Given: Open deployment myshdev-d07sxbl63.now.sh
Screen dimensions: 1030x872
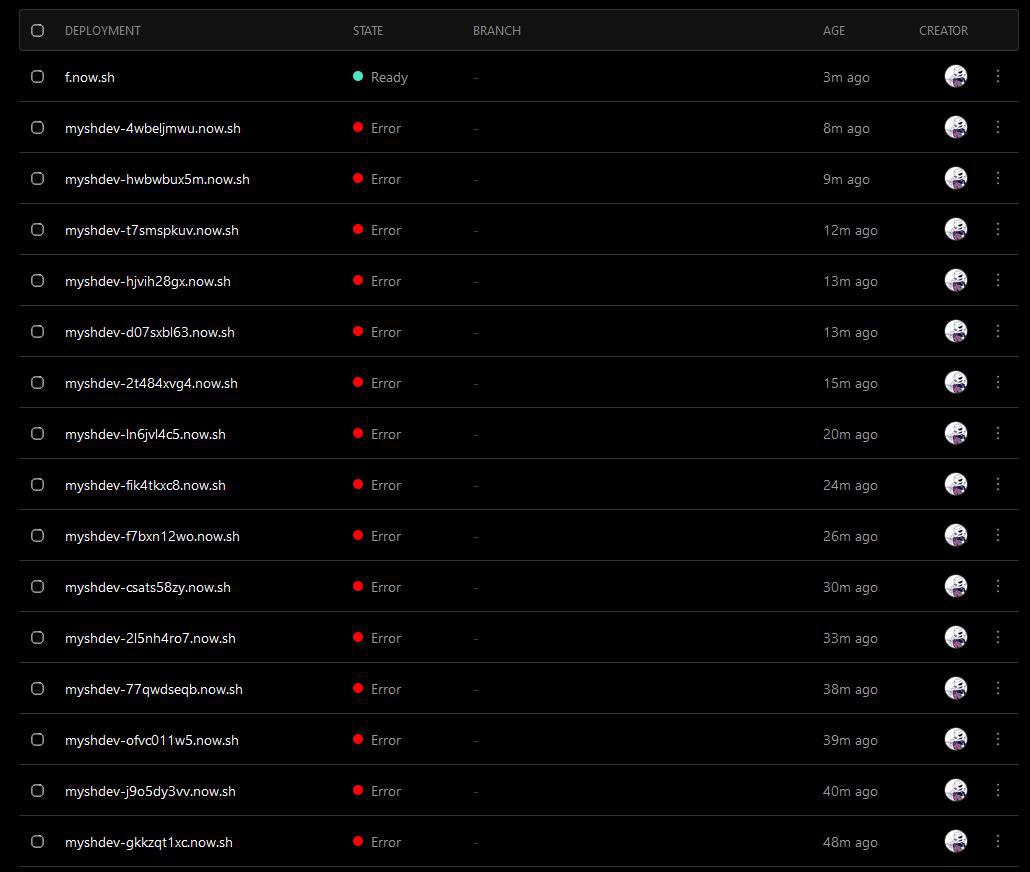Looking at the screenshot, I should 150,333.
